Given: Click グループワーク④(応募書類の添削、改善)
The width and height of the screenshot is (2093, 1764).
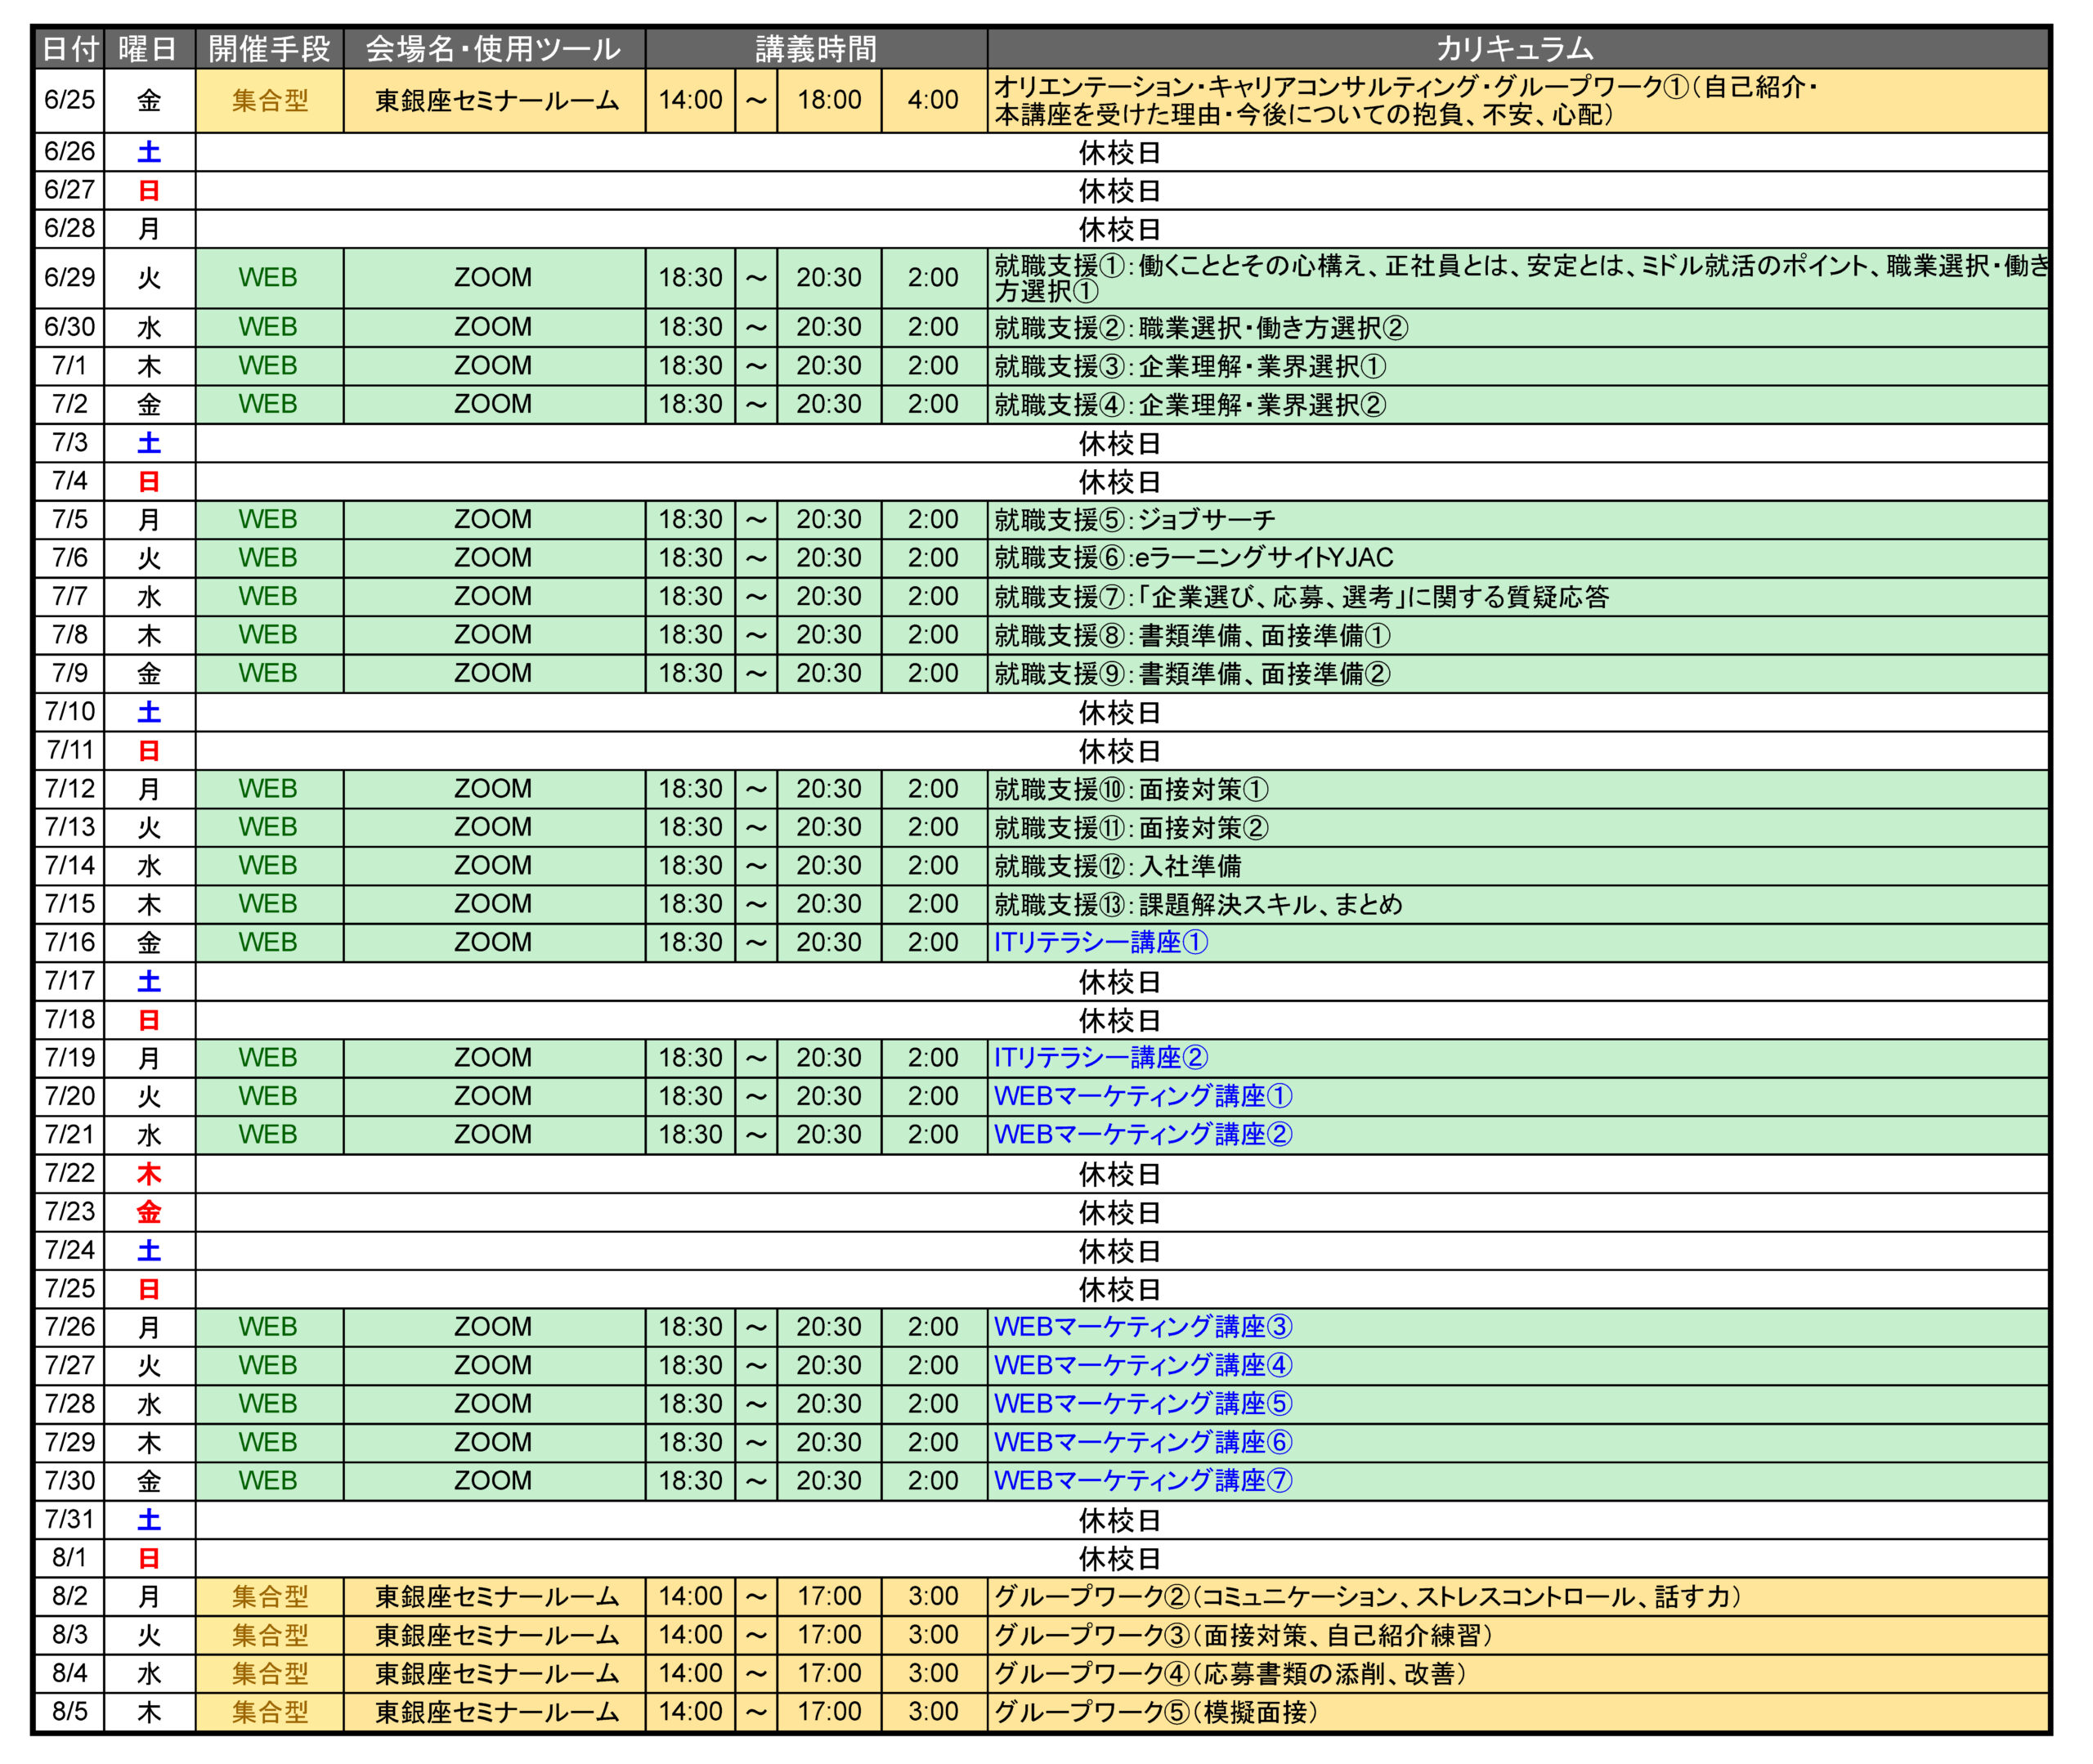Looking at the screenshot, I should click(1230, 1674).
